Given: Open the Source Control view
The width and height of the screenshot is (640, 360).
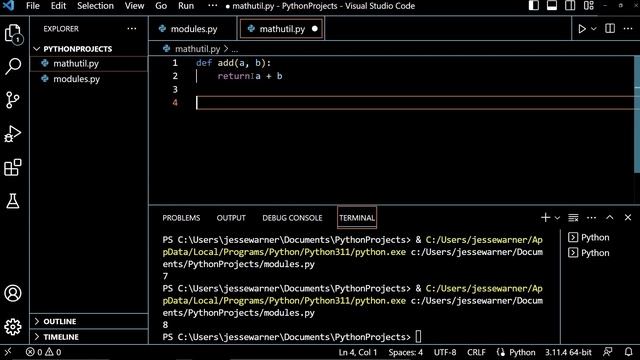Looking at the screenshot, I should pos(13,100).
